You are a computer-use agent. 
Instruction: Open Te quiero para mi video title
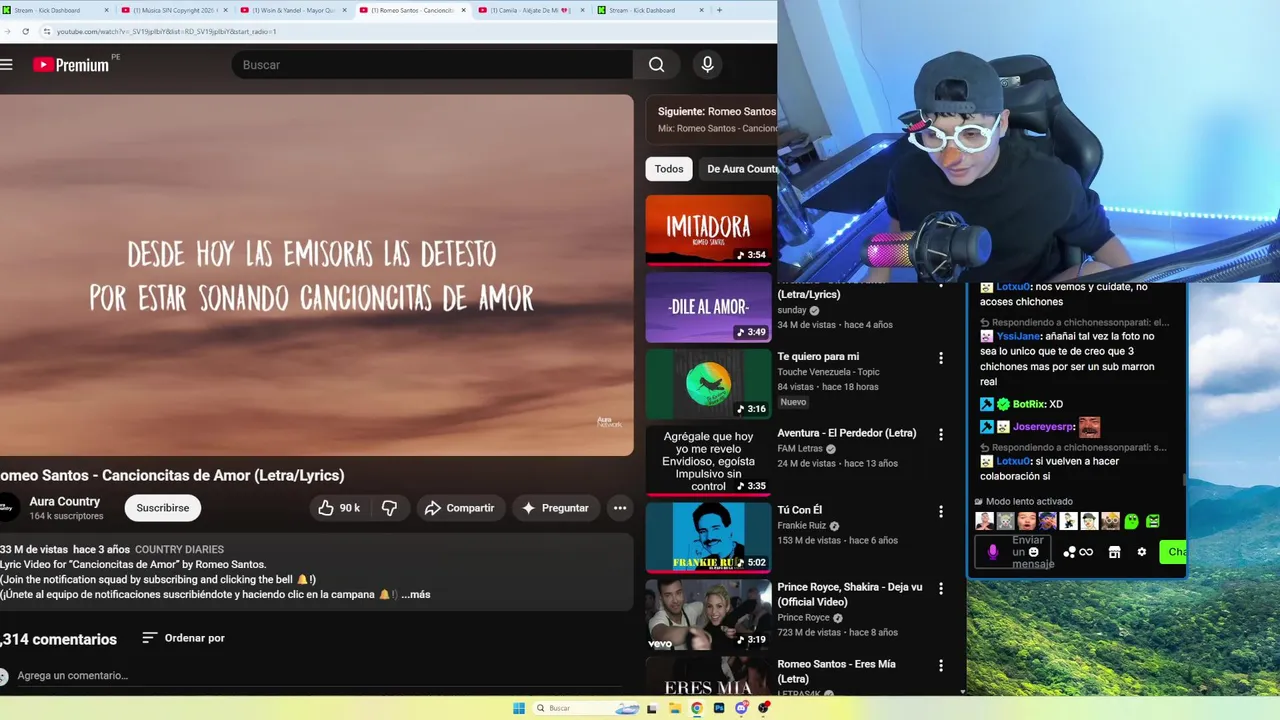(818, 356)
